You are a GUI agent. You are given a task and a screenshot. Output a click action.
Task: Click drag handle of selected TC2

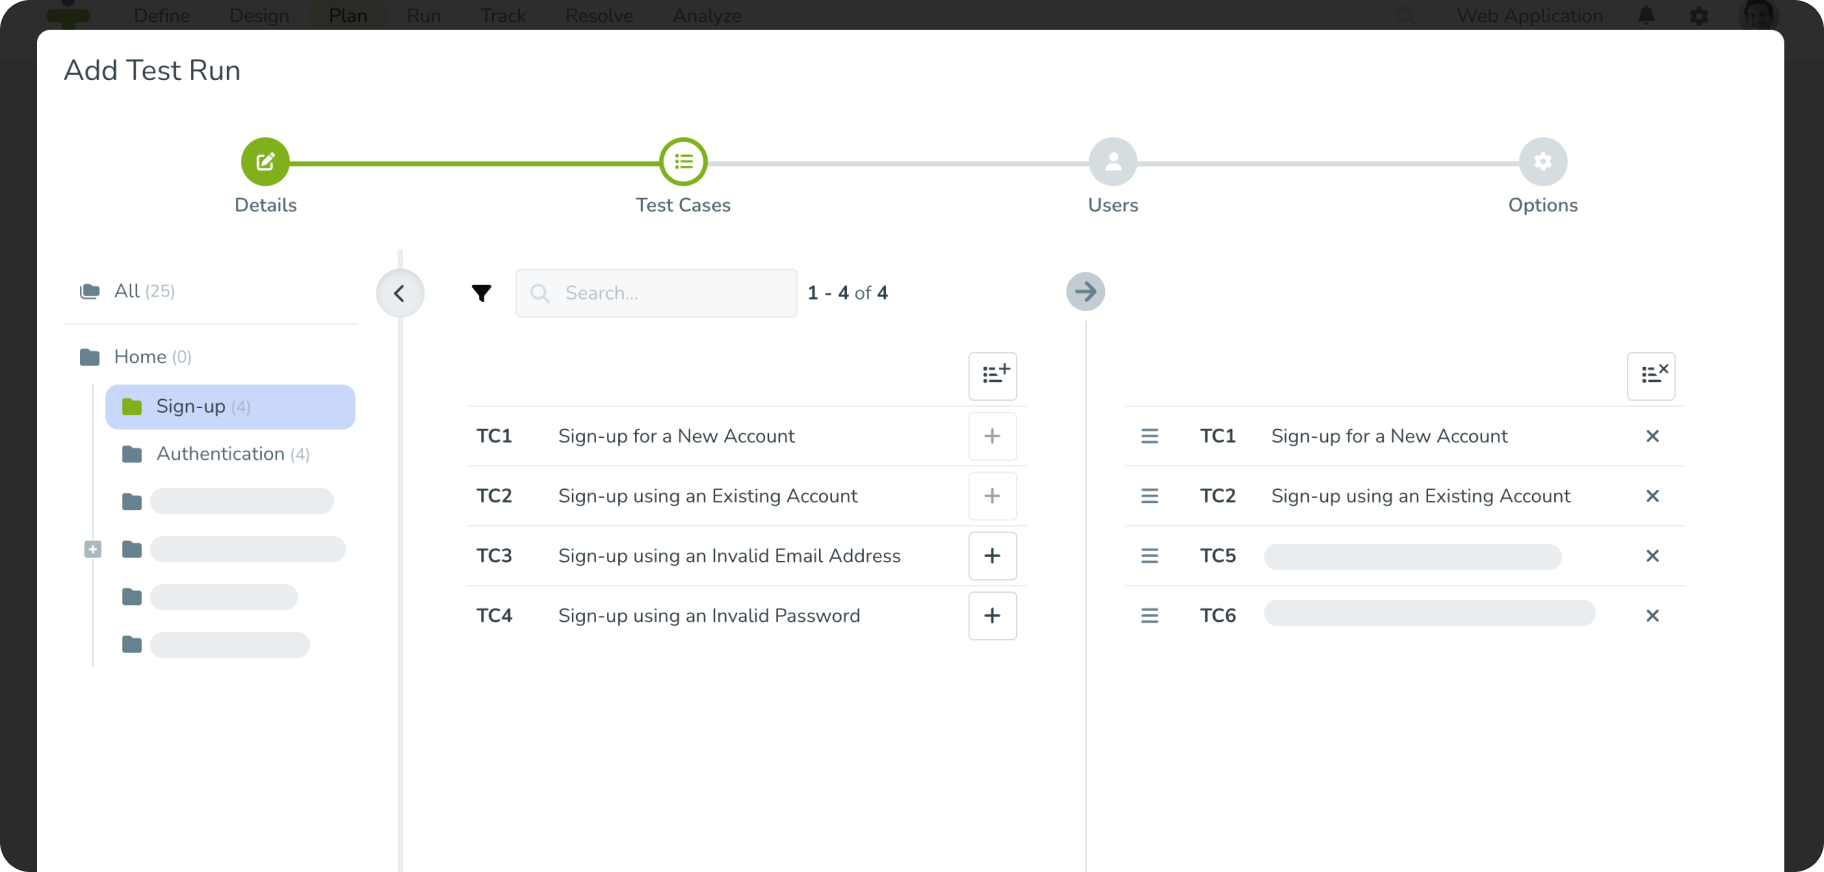pyautogui.click(x=1150, y=496)
